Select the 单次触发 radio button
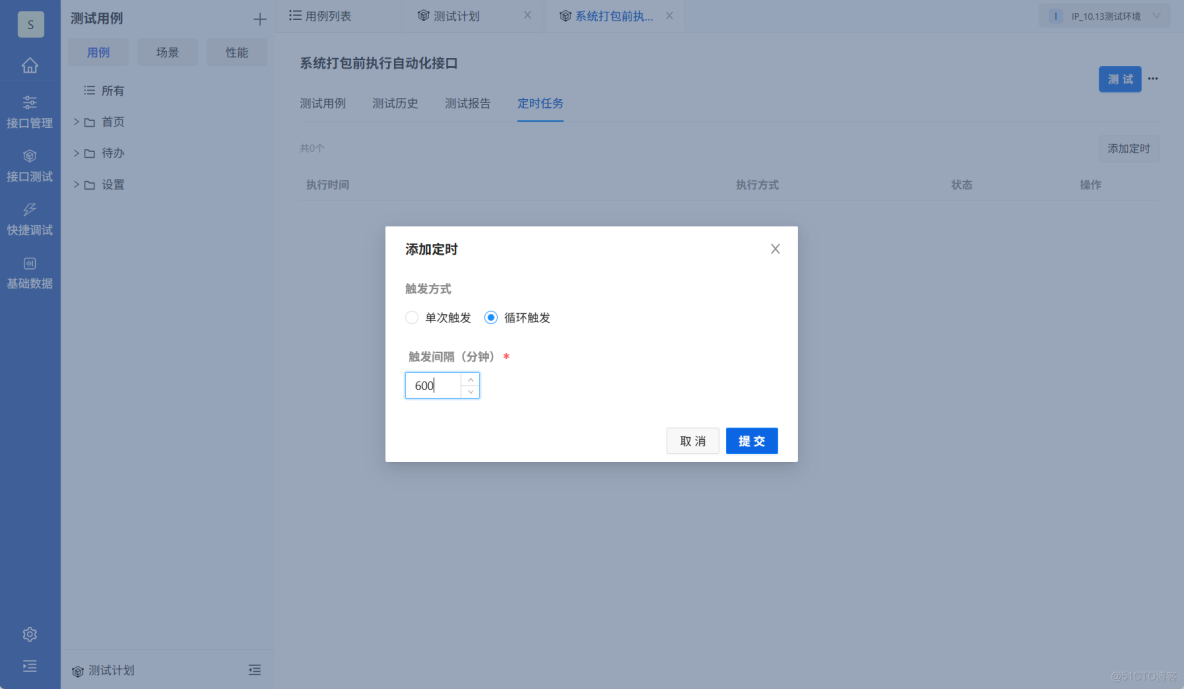Viewport: 1184px width, 689px height. (x=412, y=317)
